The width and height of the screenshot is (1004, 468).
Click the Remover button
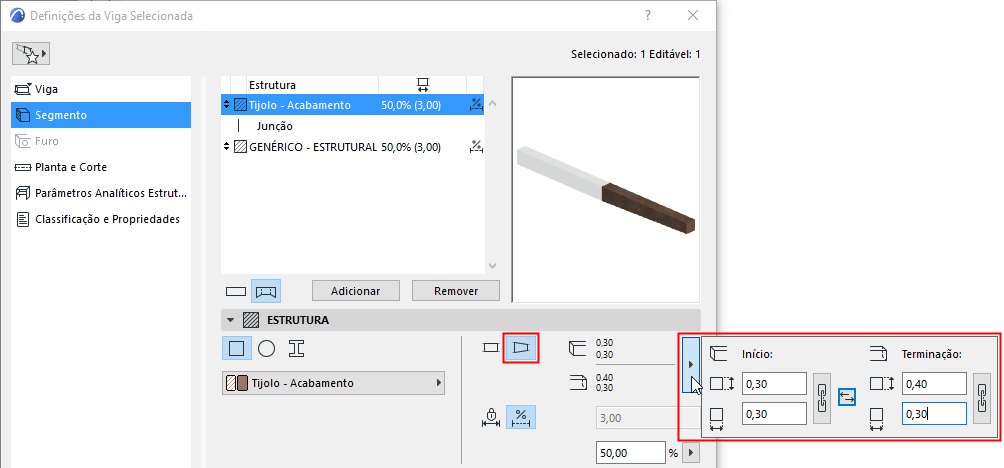pos(455,291)
